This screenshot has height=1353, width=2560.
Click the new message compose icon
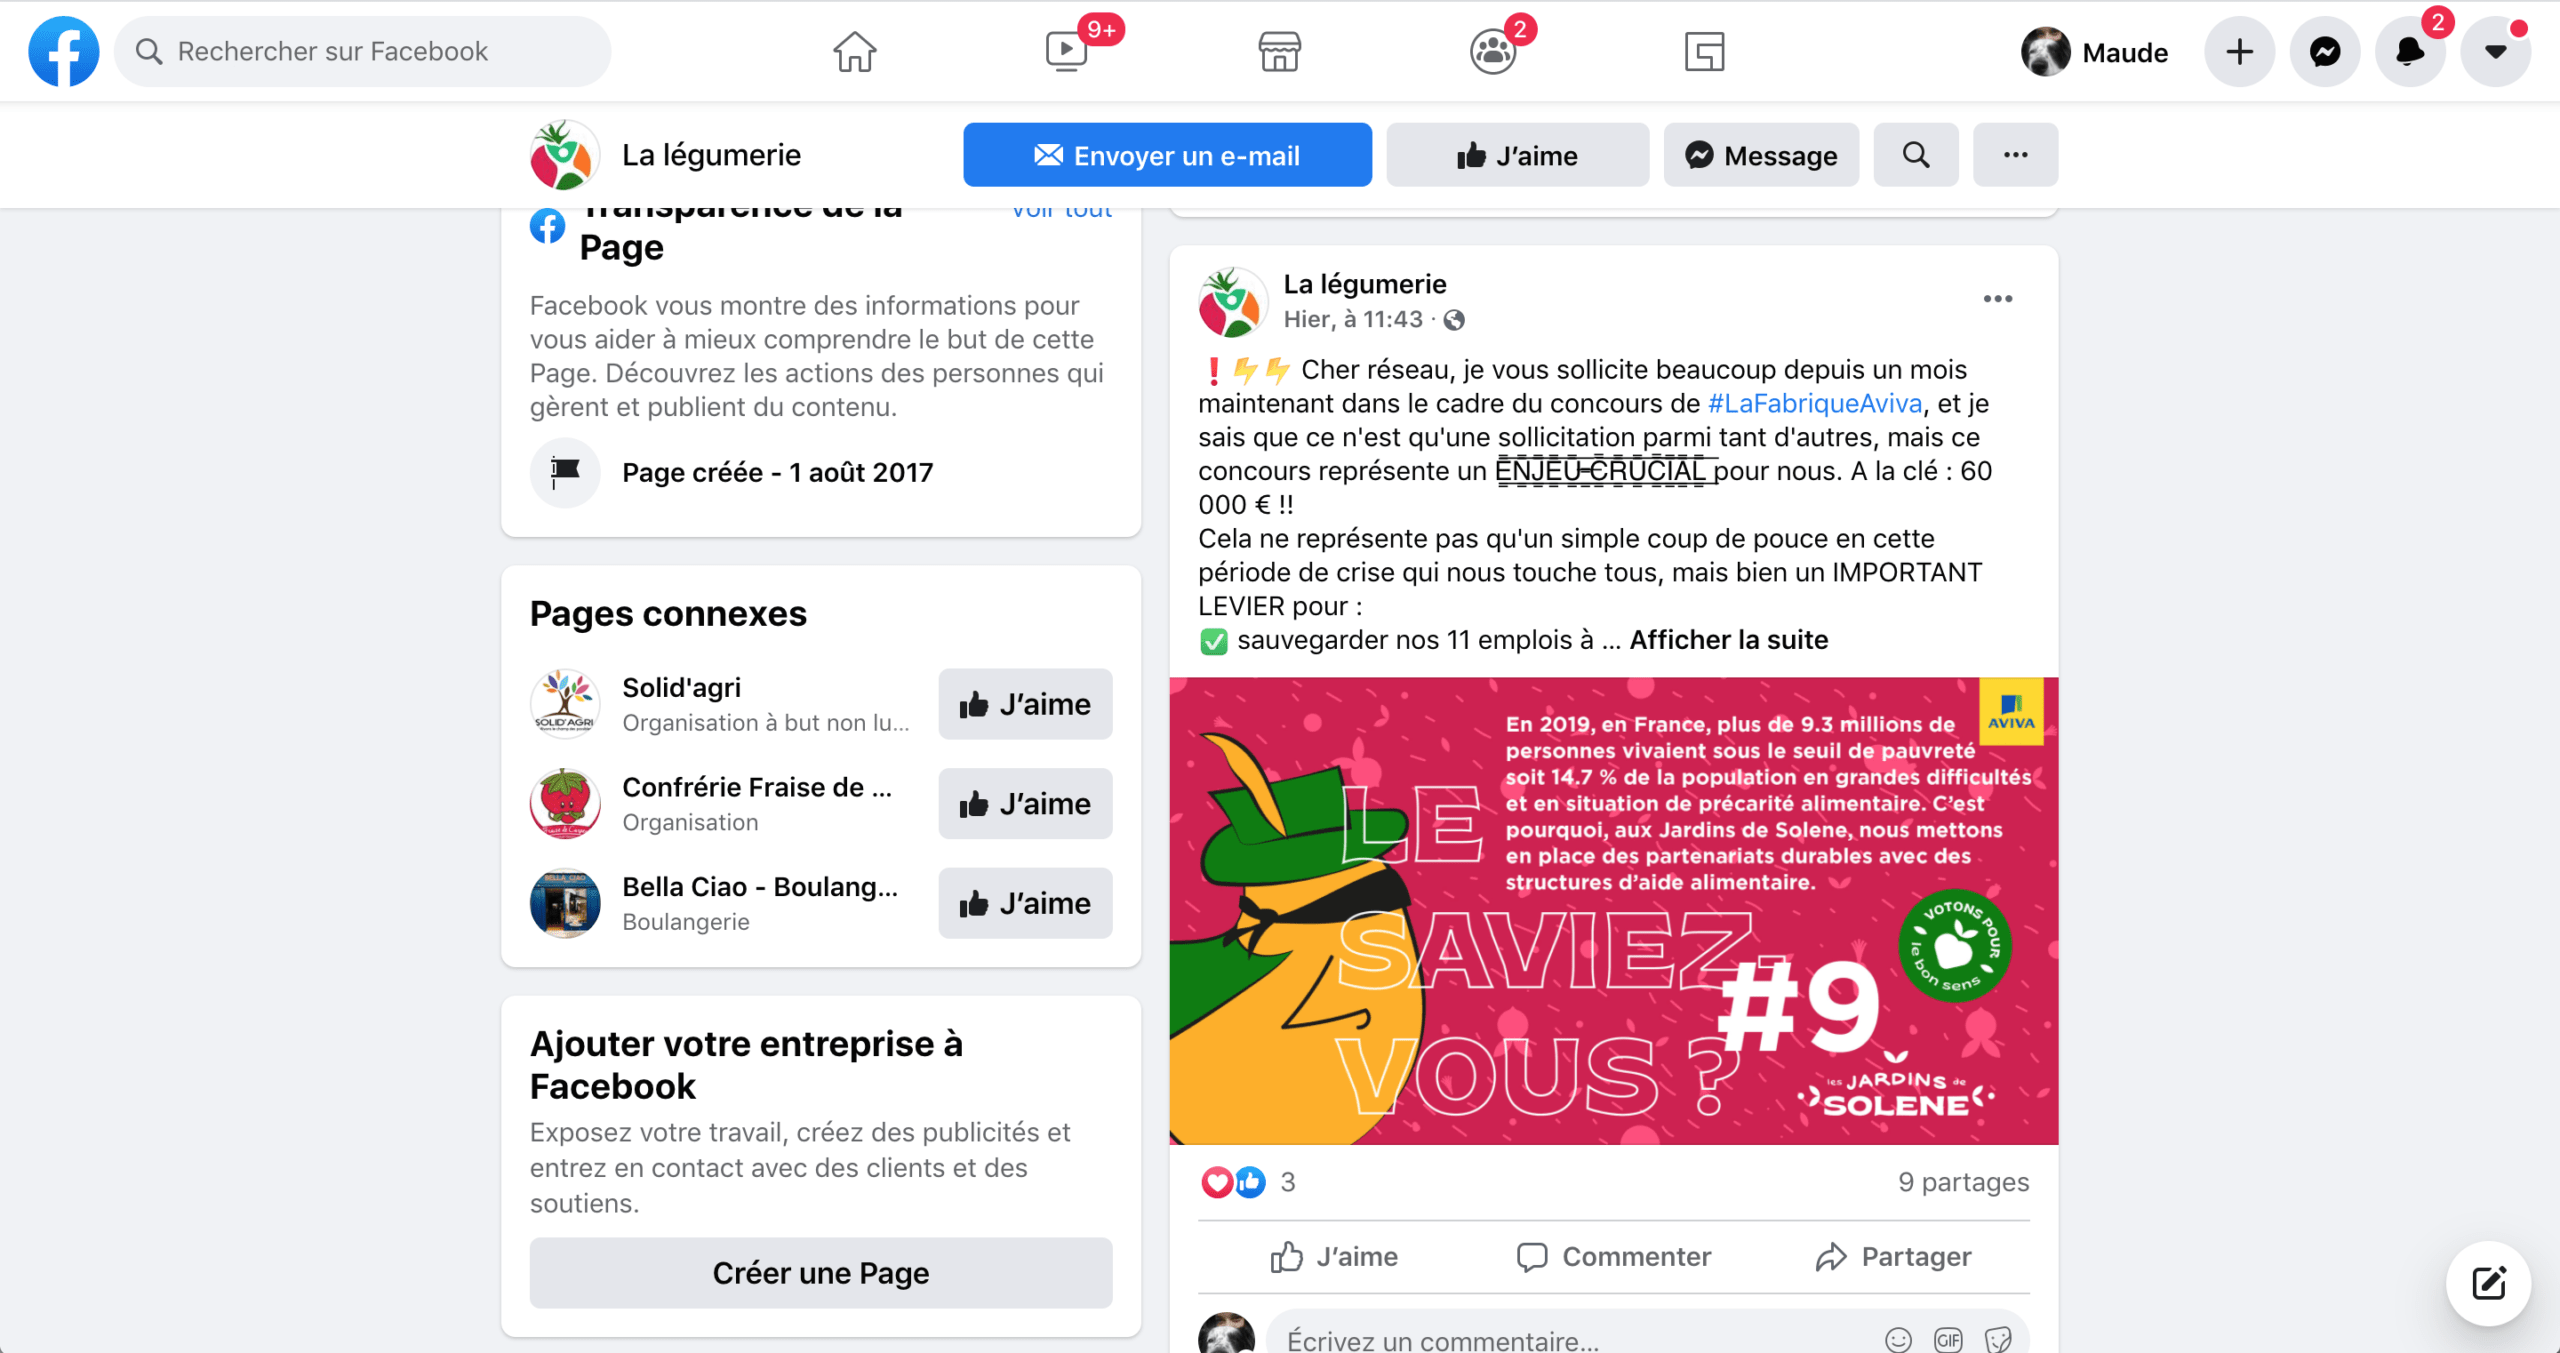coord(2488,1283)
